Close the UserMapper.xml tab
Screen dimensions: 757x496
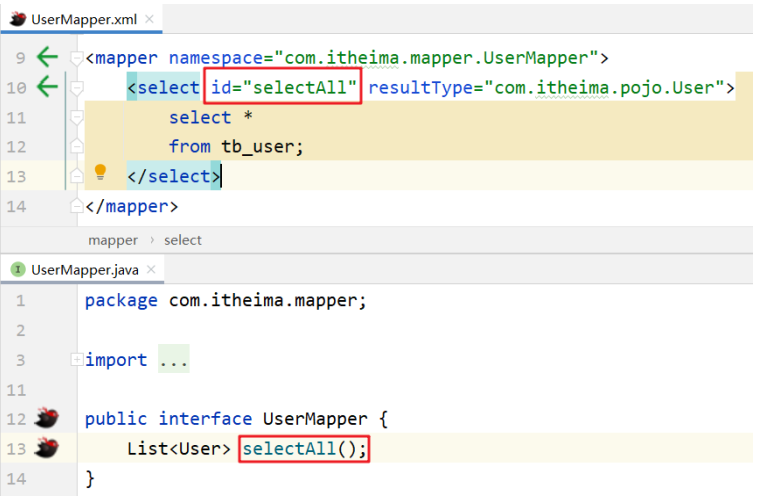point(150,19)
